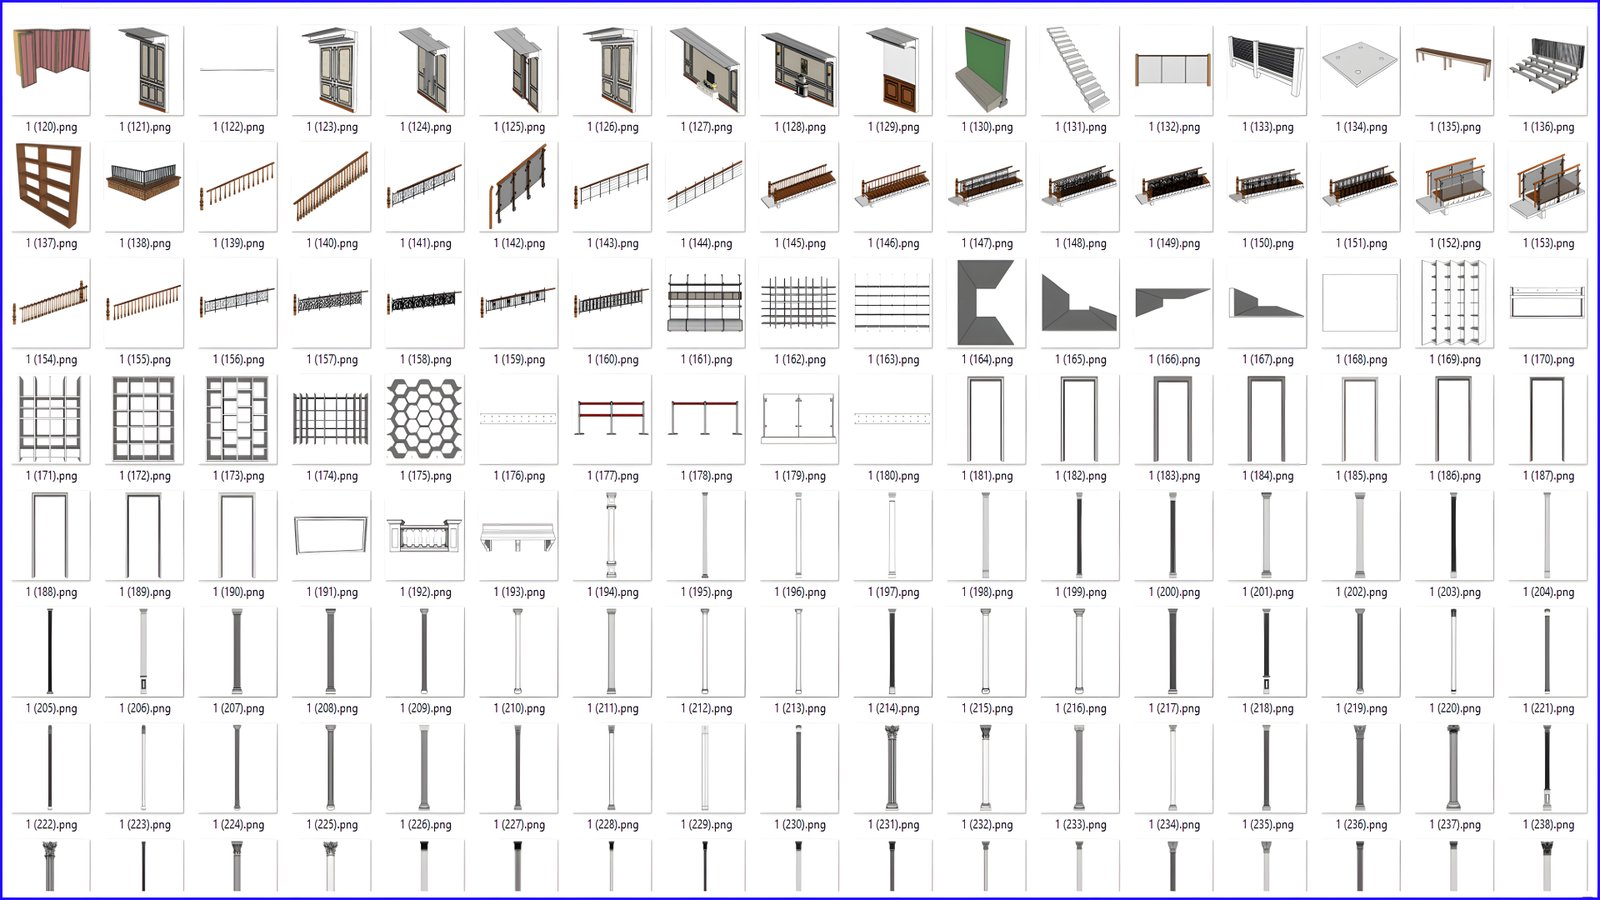Click the picture frame thumbnail 1 (191).png
Viewport: 1600px width, 900px height.
pyautogui.click(x=331, y=535)
